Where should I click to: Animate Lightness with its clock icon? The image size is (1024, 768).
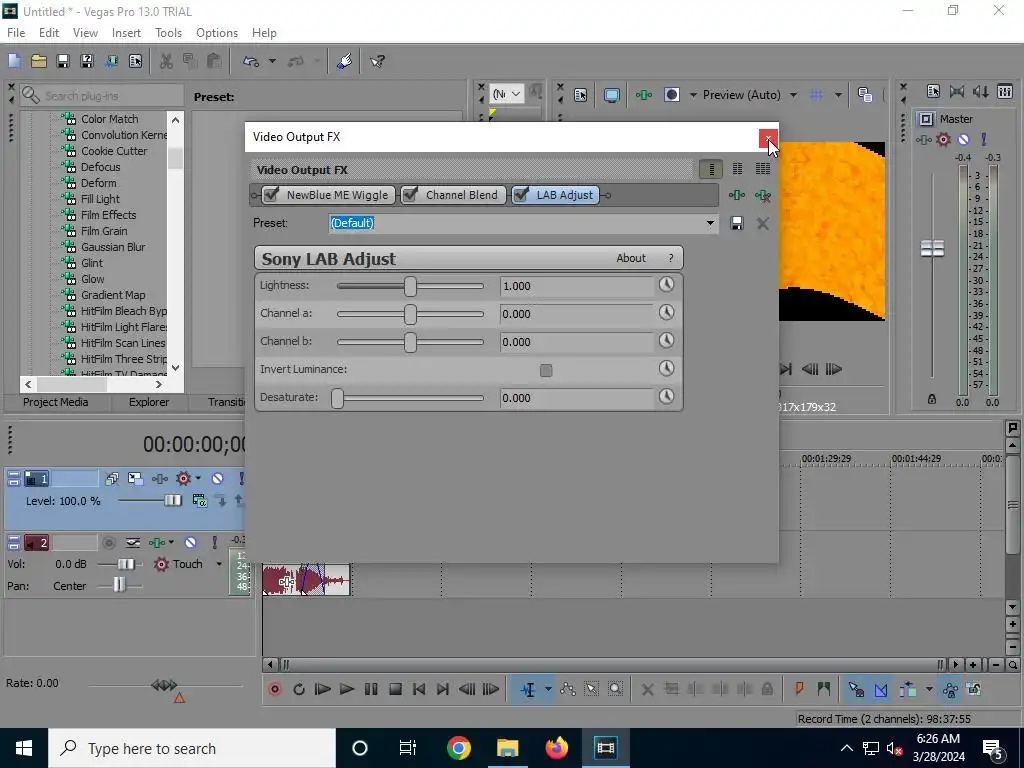[x=666, y=285]
